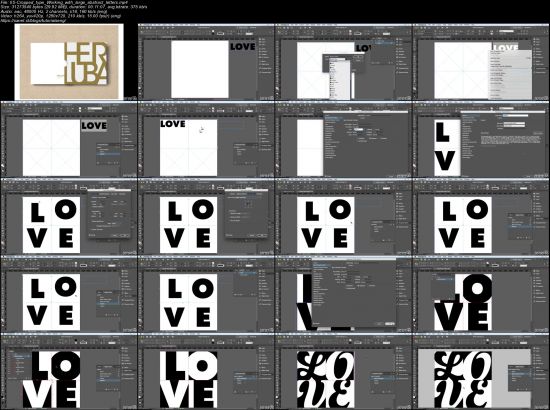Open frame with black-and-white inverted bold LOVE halves

coord(206,371)
